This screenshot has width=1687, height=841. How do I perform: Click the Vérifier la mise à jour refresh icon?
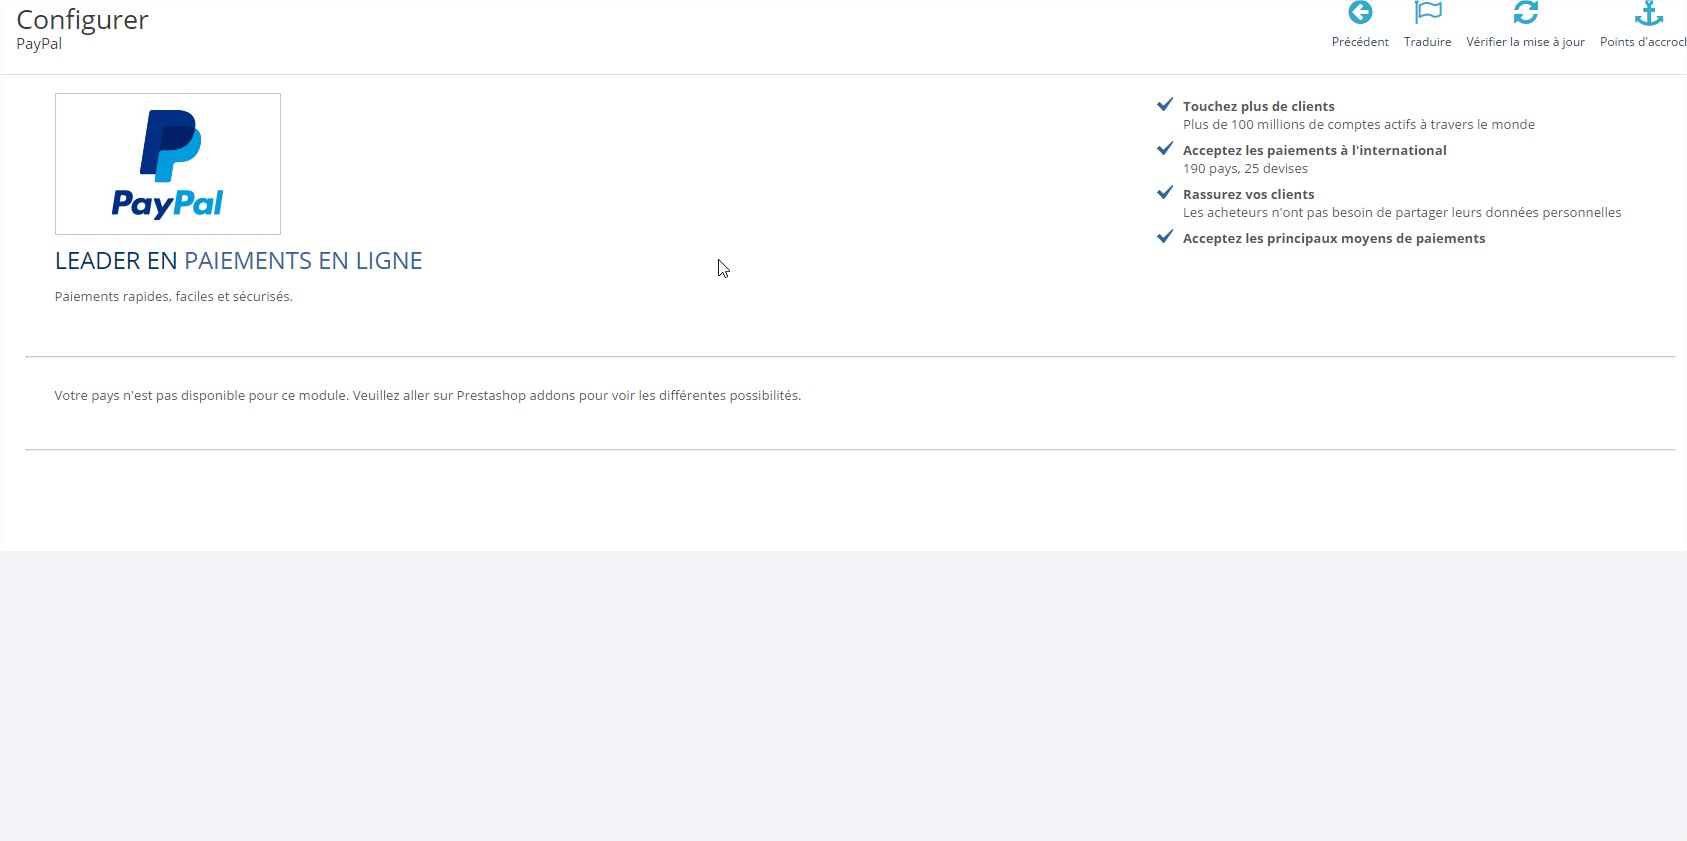tap(1526, 12)
